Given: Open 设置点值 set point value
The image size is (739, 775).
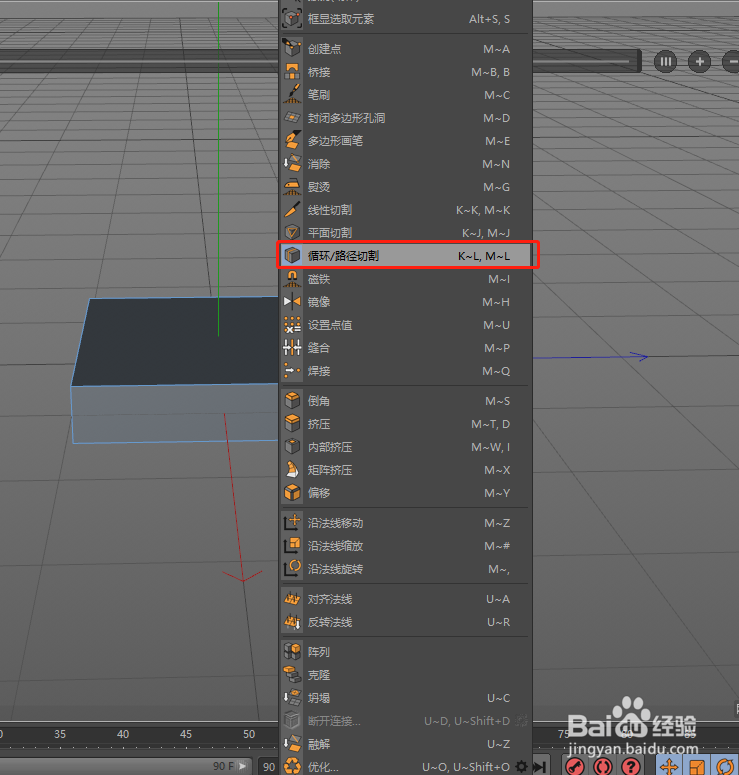Looking at the screenshot, I should (405, 325).
